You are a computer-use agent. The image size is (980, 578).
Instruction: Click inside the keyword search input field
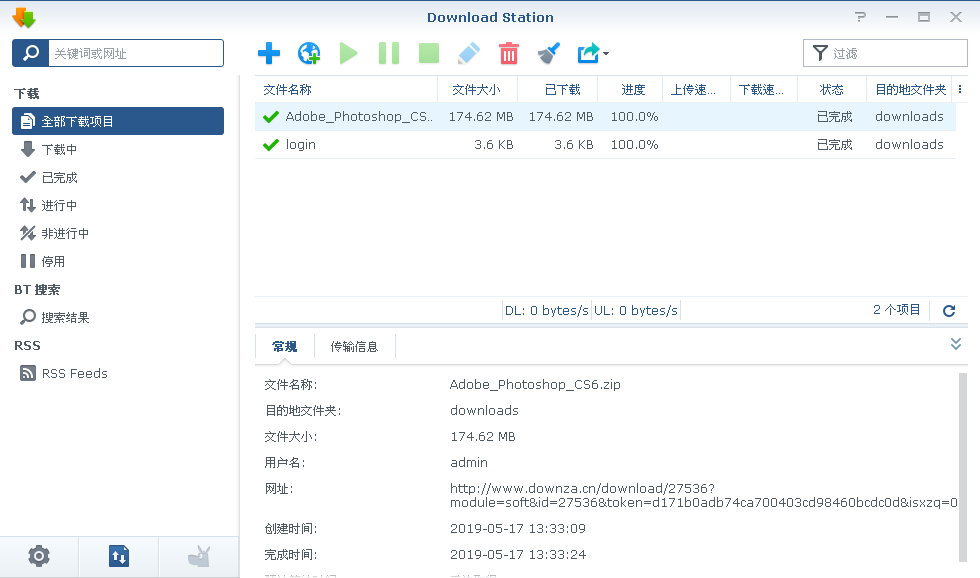pyautogui.click(x=137, y=53)
